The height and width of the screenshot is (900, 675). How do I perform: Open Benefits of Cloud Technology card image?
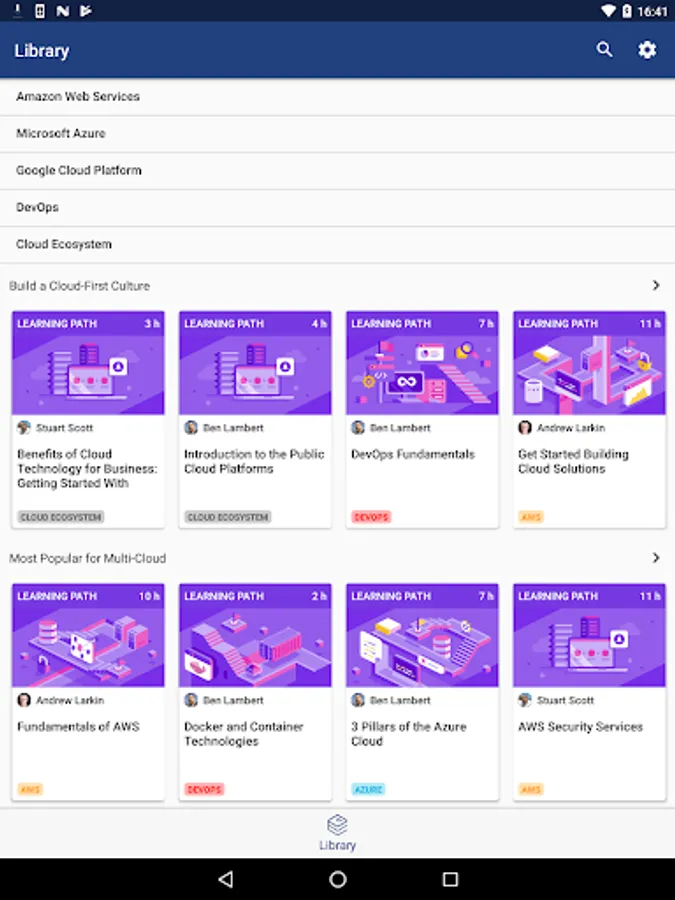88,363
